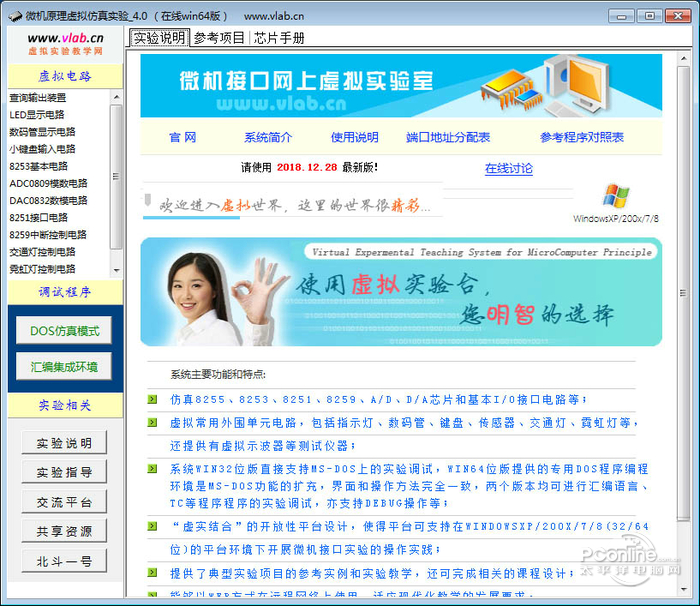Screen dimensions: 700x606
Task: Minimize the application window
Action: pos(621,16)
